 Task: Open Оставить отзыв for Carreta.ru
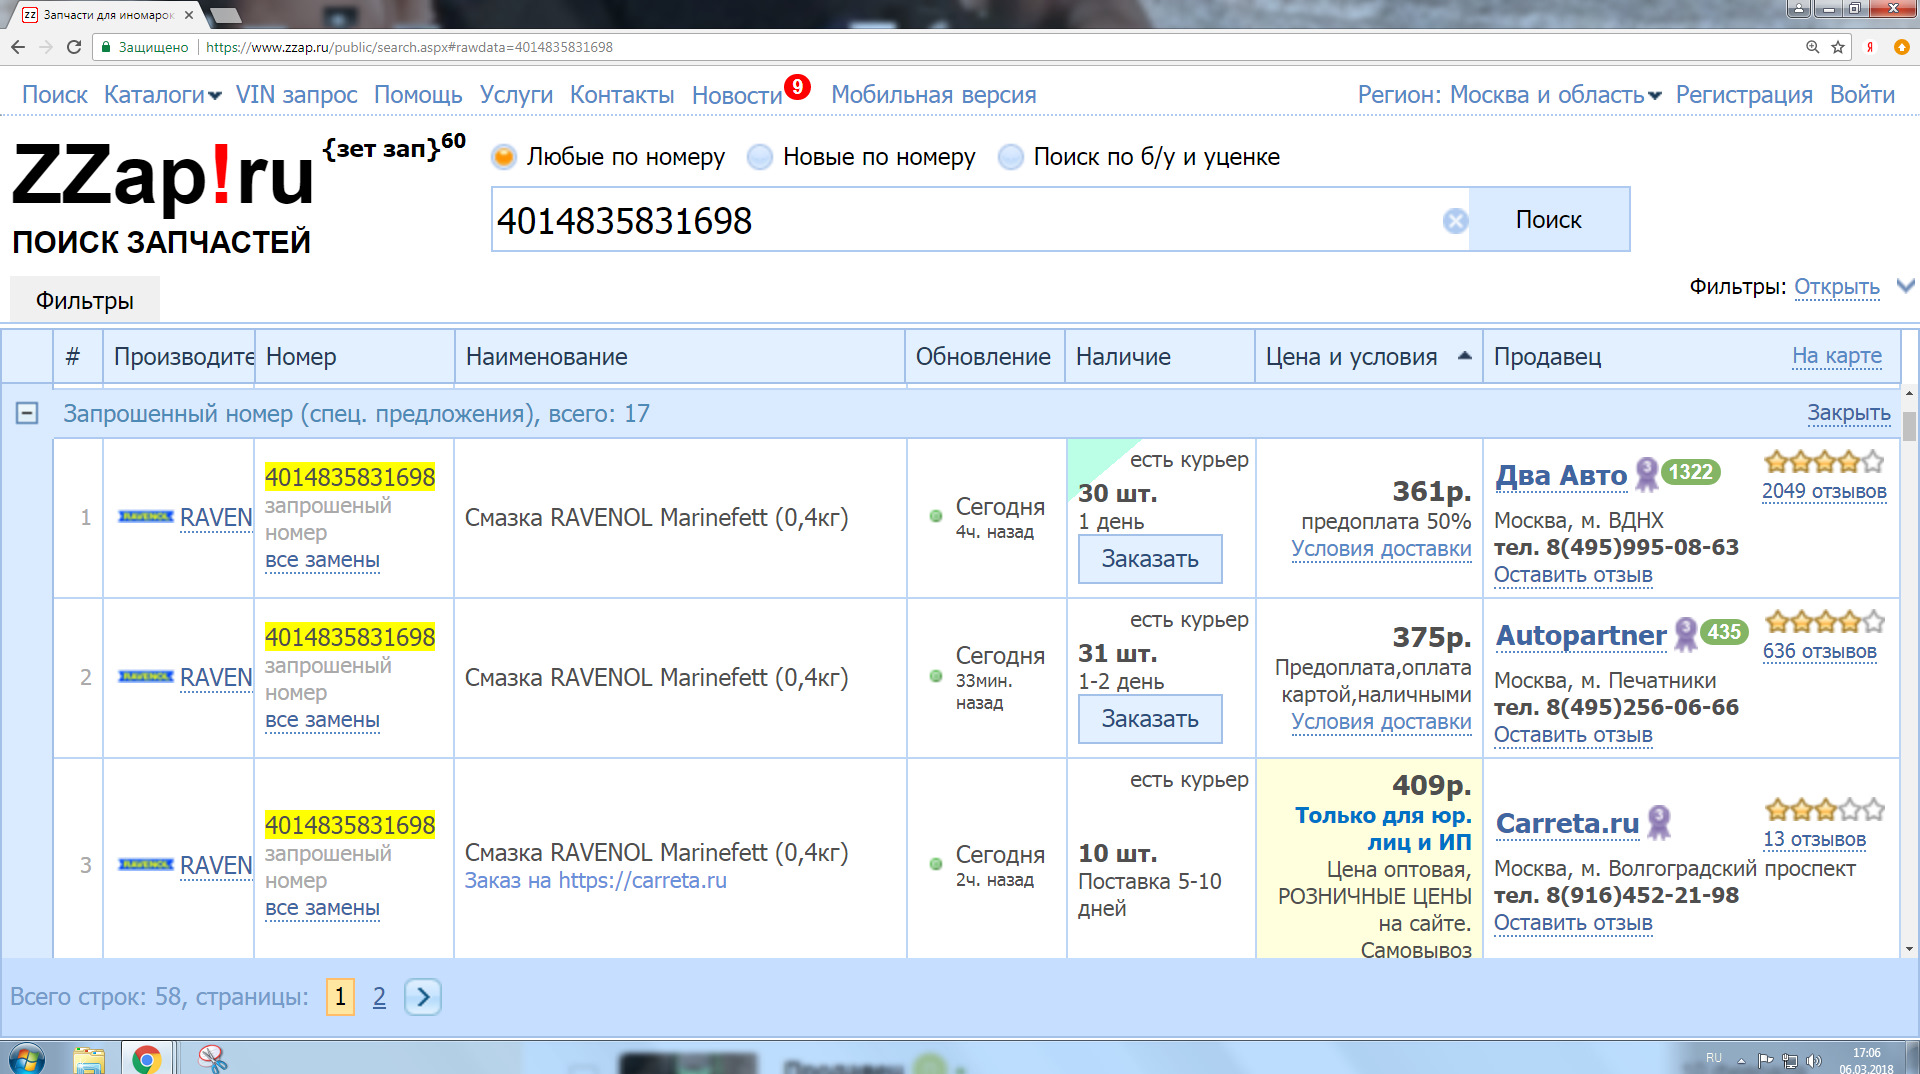1573,923
